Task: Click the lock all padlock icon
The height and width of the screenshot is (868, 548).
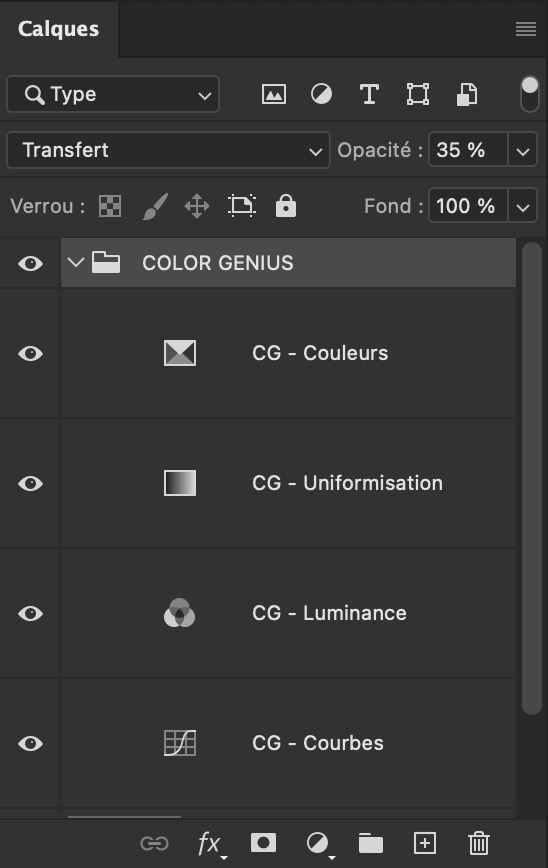Action: click(x=286, y=205)
